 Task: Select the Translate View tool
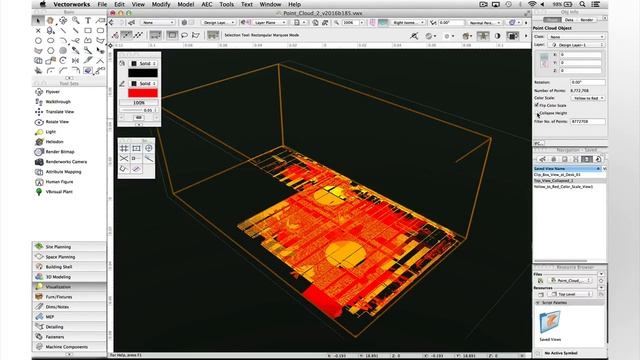click(x=60, y=111)
